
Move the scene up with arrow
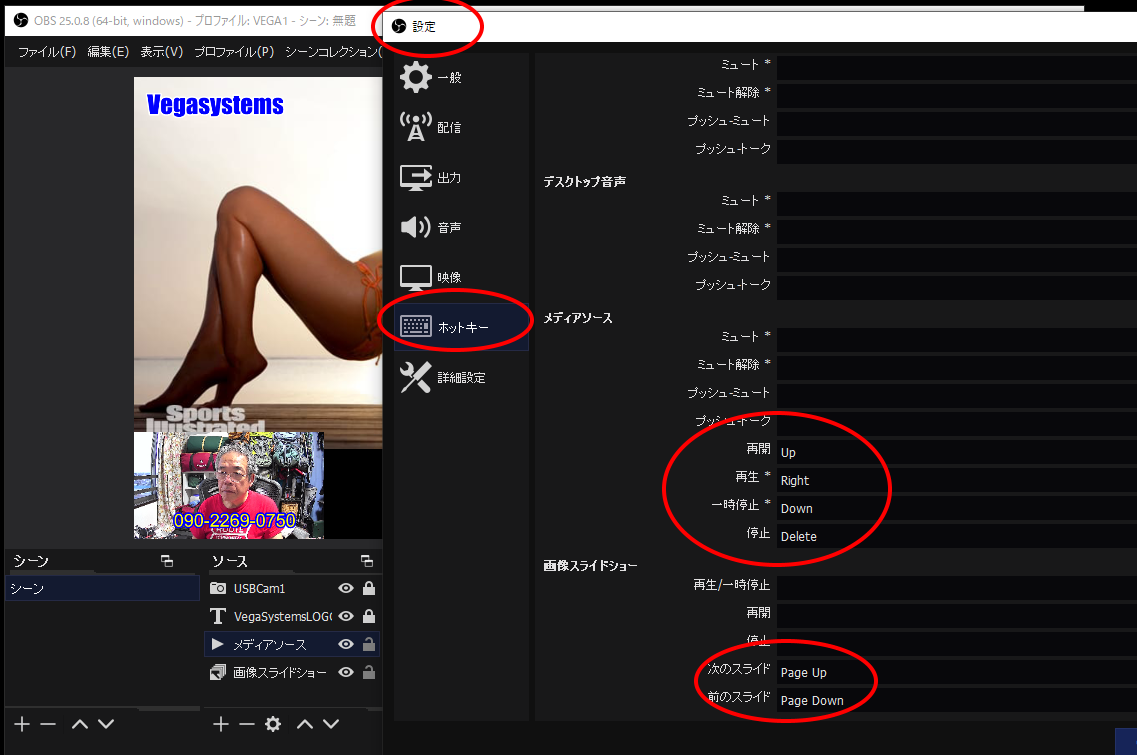pos(80,724)
